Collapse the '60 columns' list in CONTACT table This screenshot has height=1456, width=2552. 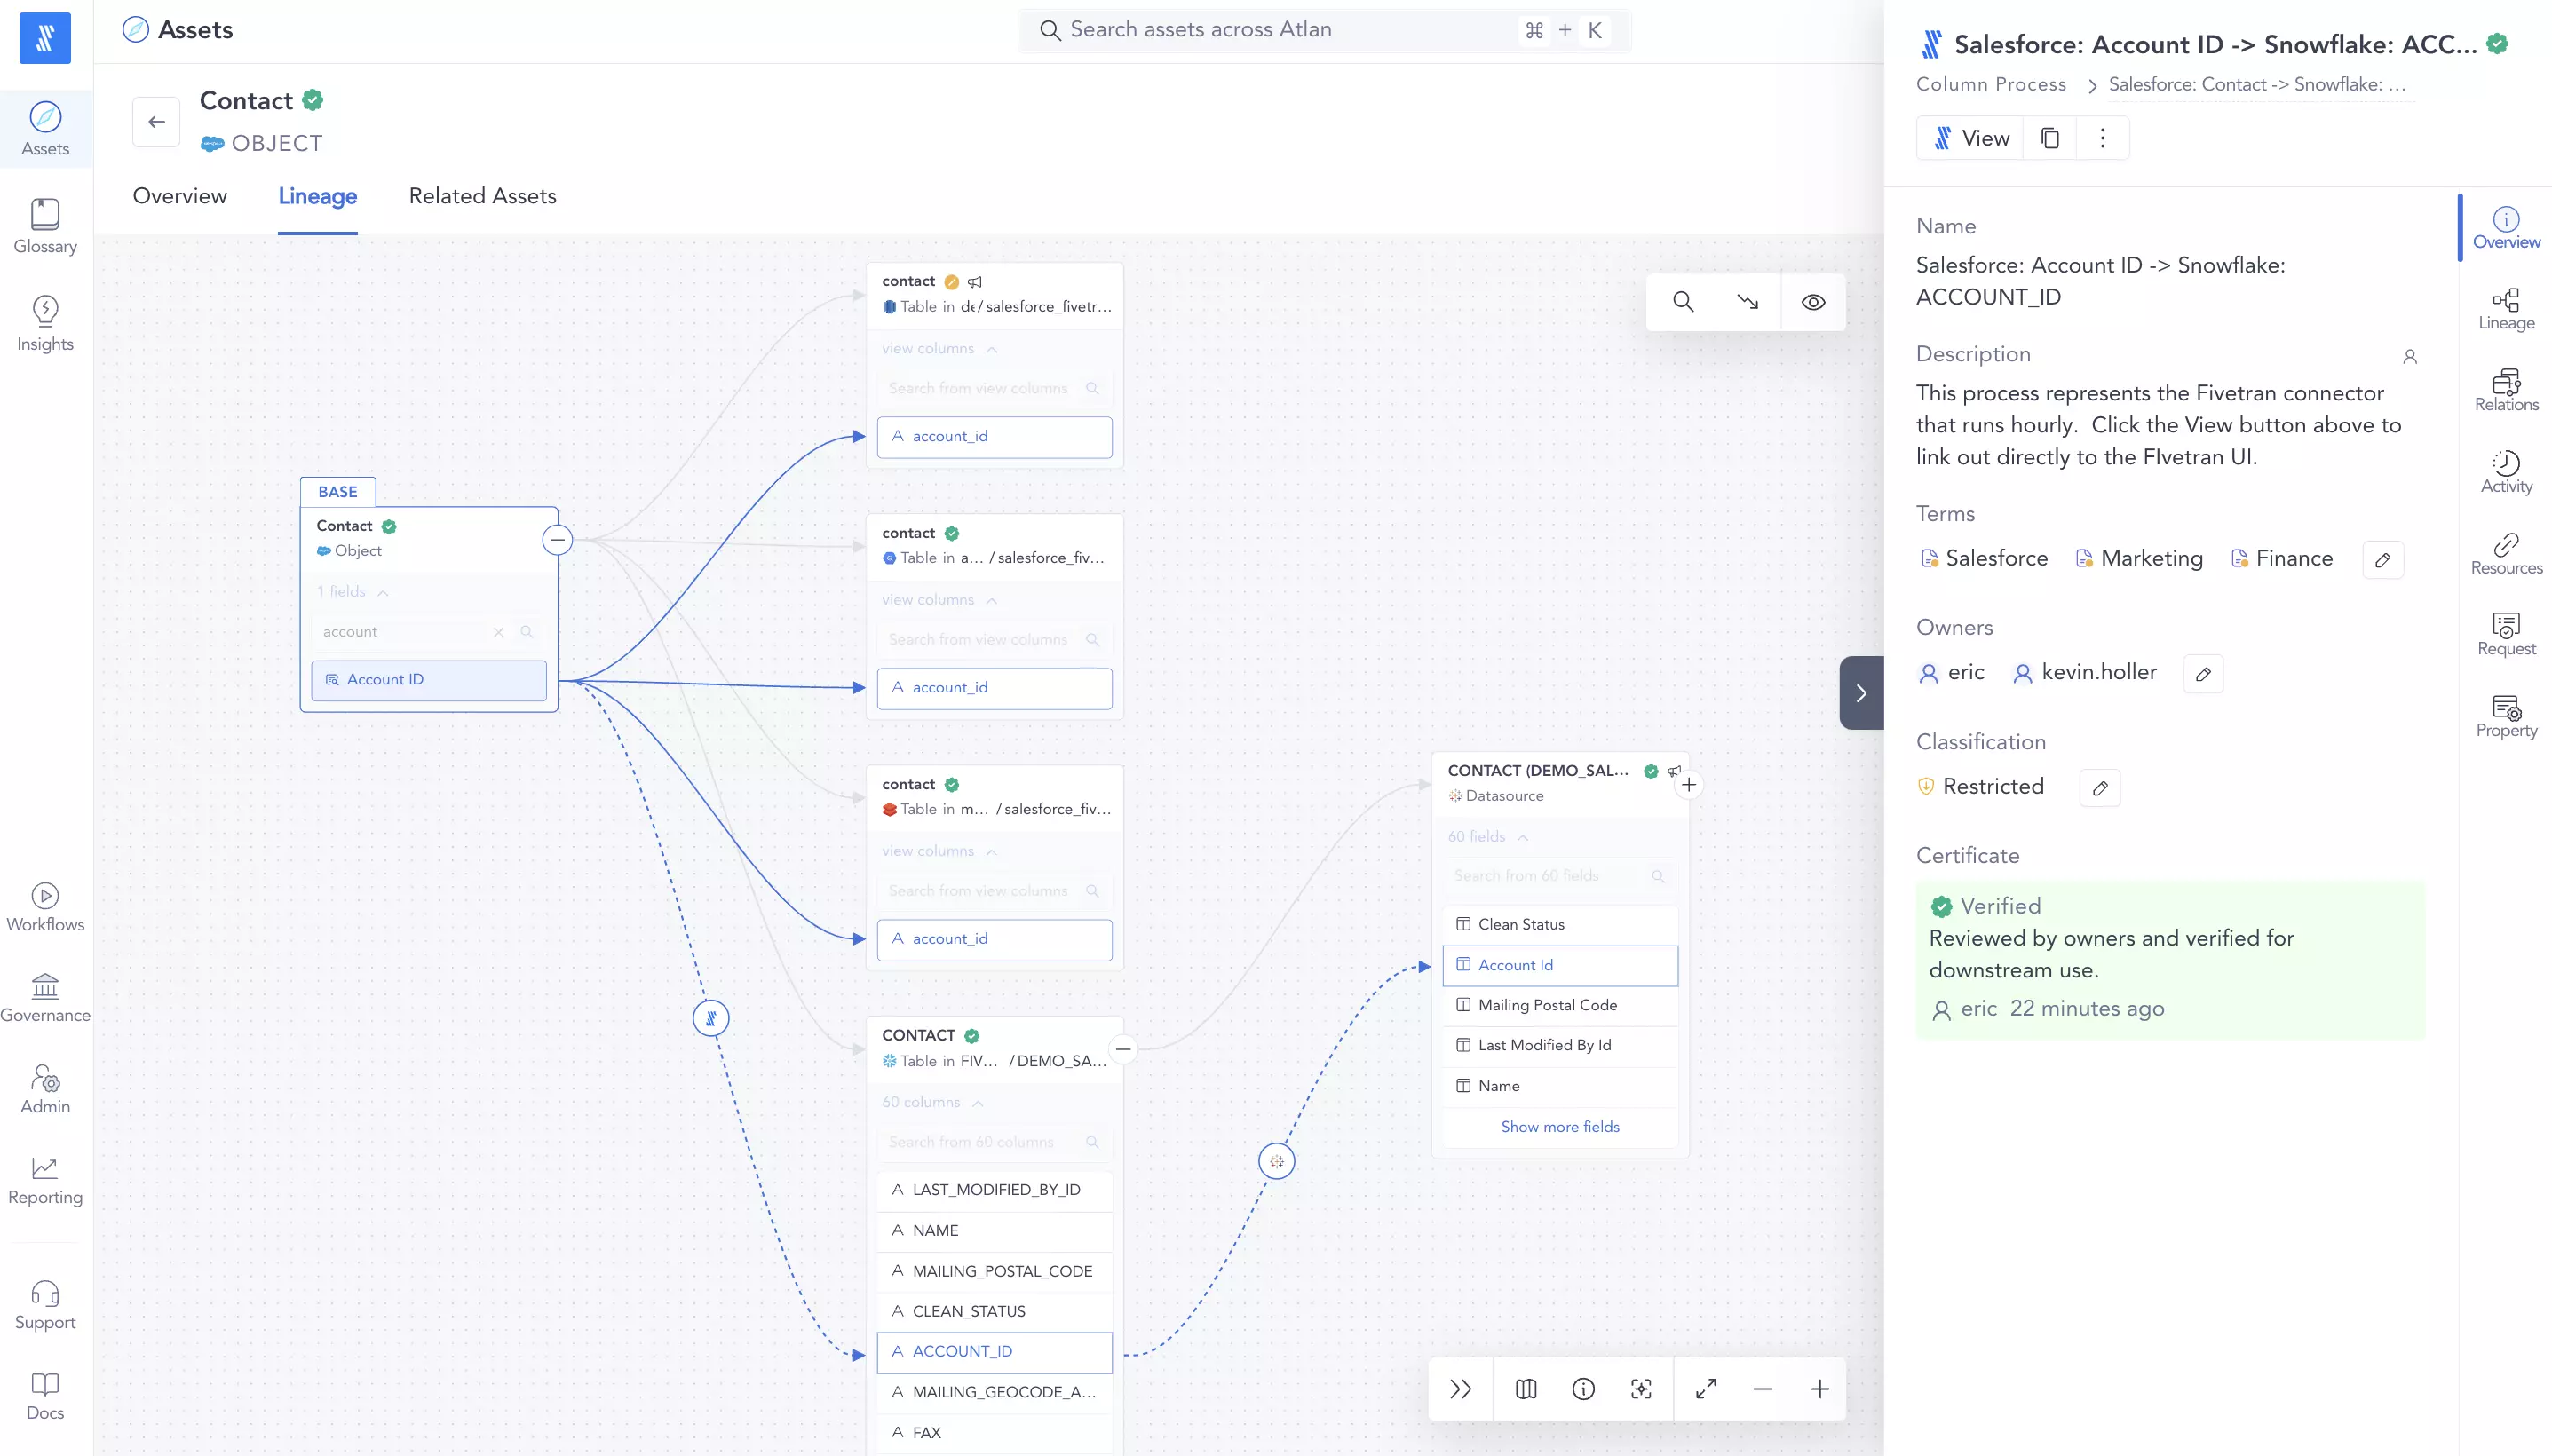tap(932, 1102)
